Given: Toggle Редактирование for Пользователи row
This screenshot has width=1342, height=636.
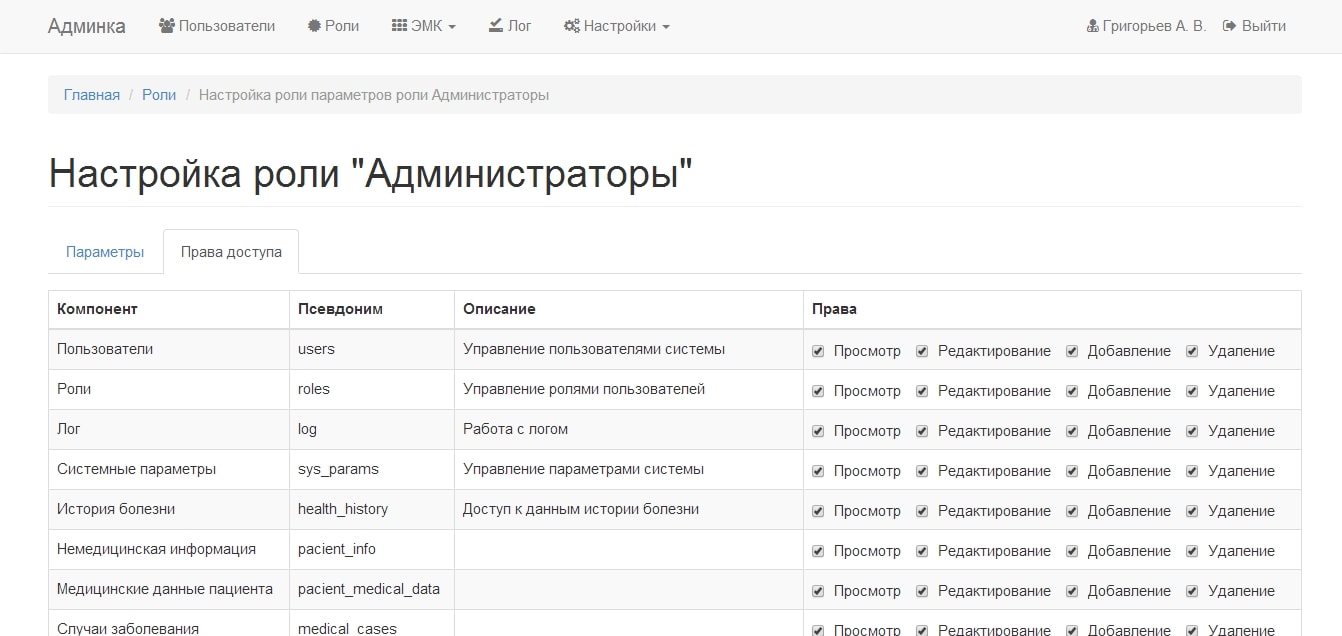Looking at the screenshot, I should coord(922,351).
